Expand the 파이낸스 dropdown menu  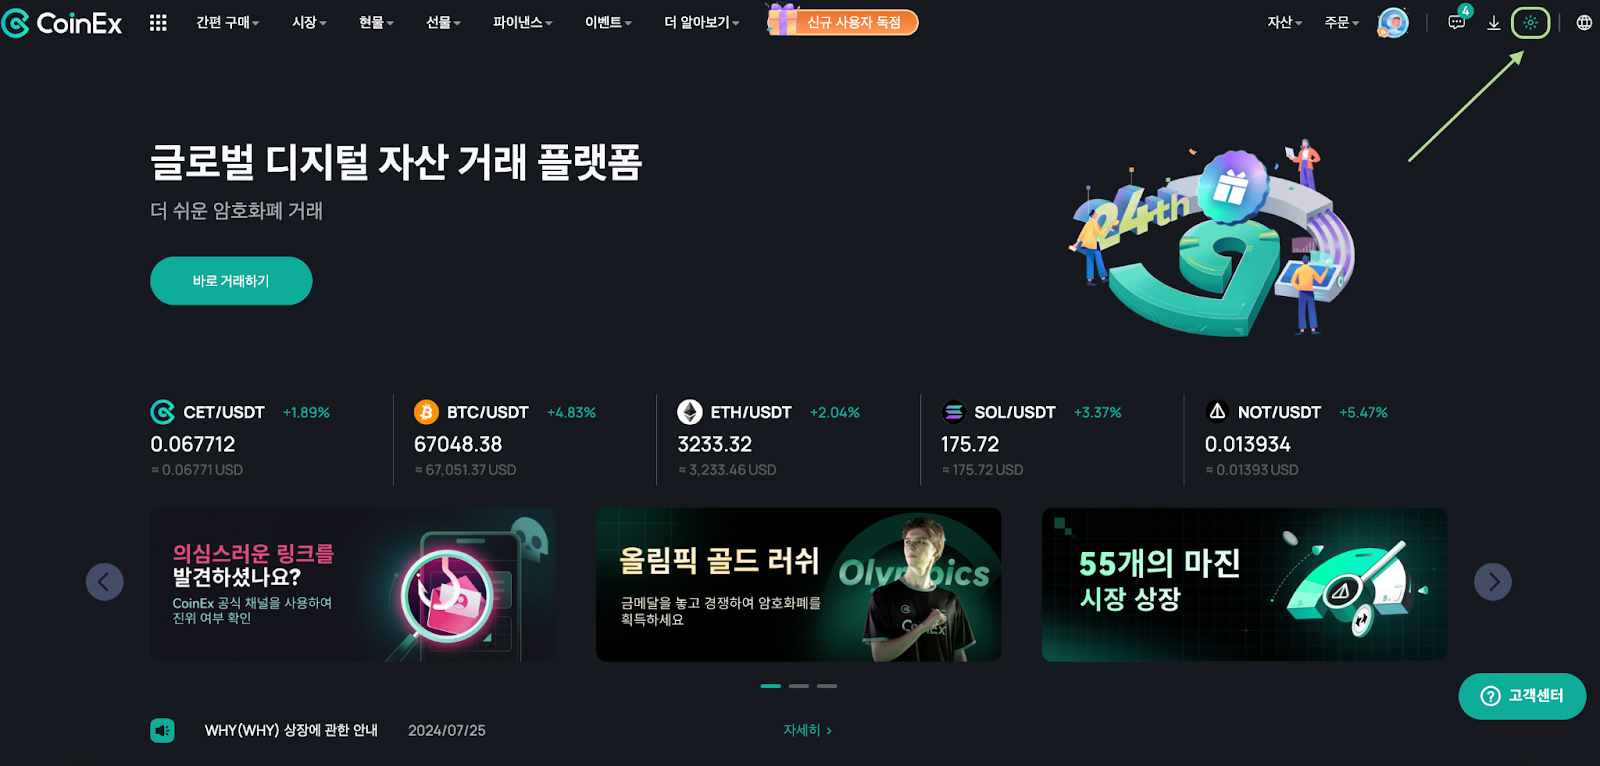click(x=522, y=23)
